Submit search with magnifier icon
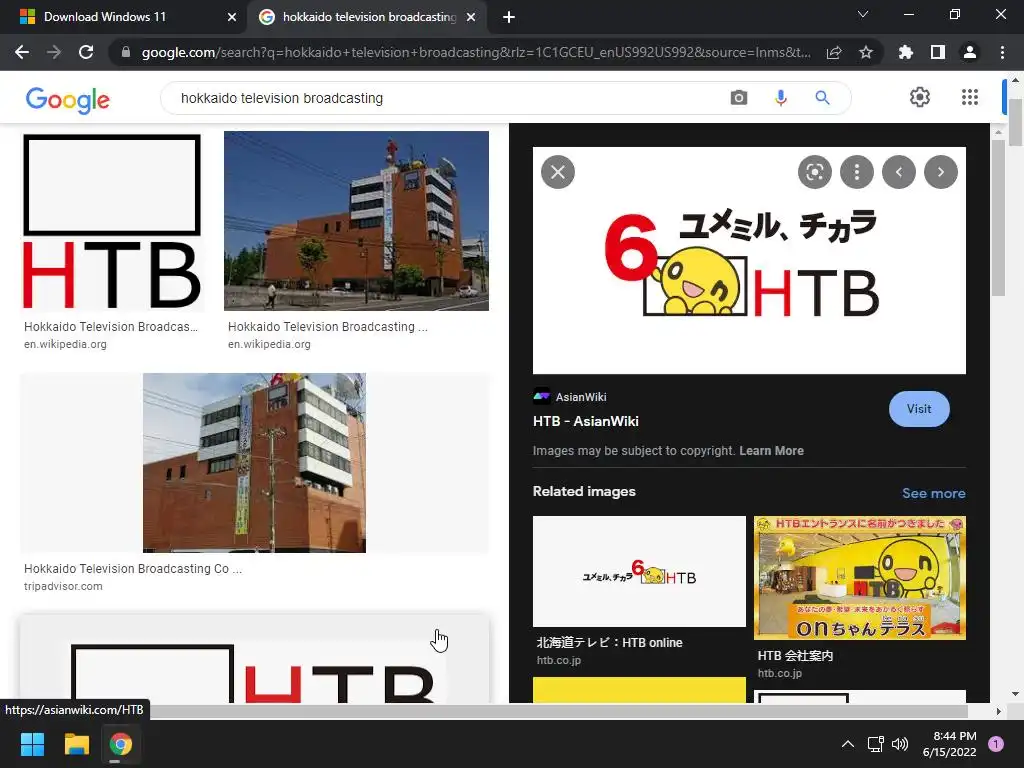The width and height of the screenshot is (1024, 768). (822, 98)
